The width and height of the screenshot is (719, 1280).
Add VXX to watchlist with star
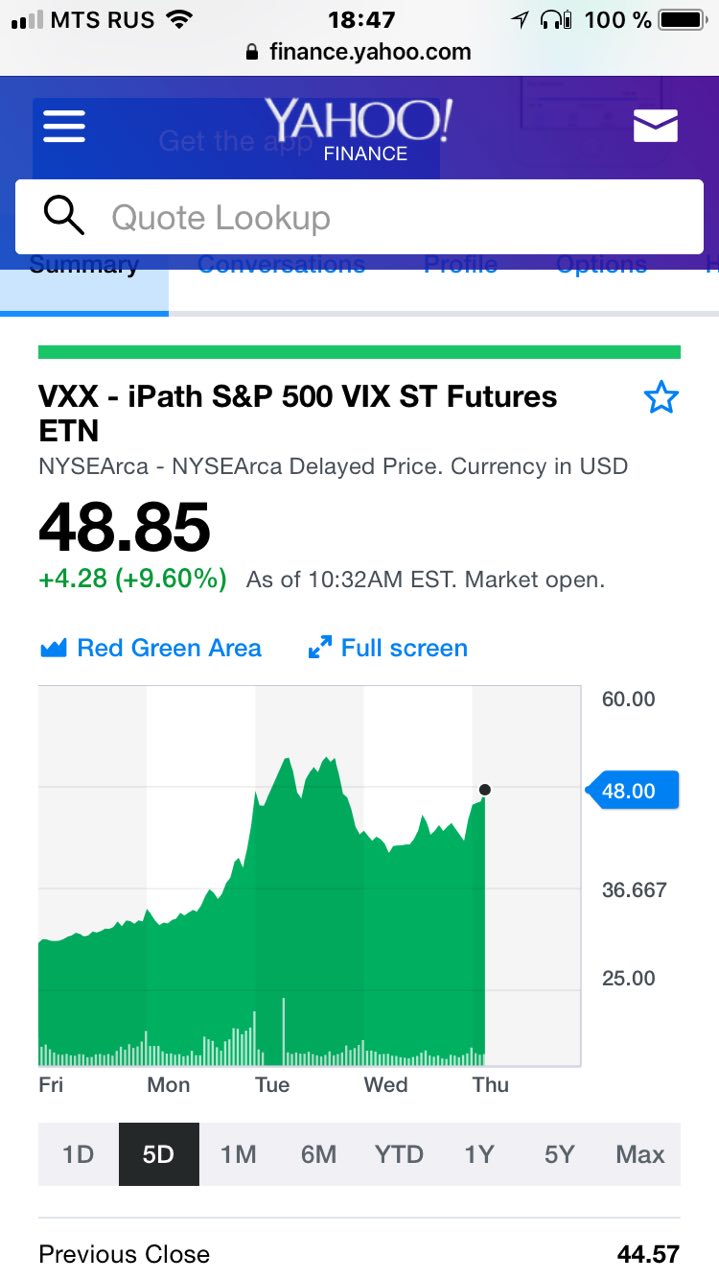661,398
